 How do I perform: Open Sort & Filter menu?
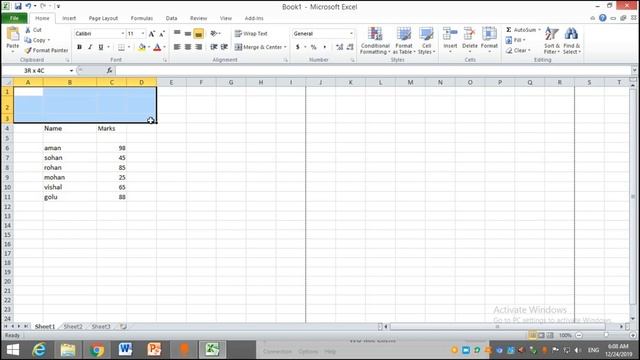(552, 40)
